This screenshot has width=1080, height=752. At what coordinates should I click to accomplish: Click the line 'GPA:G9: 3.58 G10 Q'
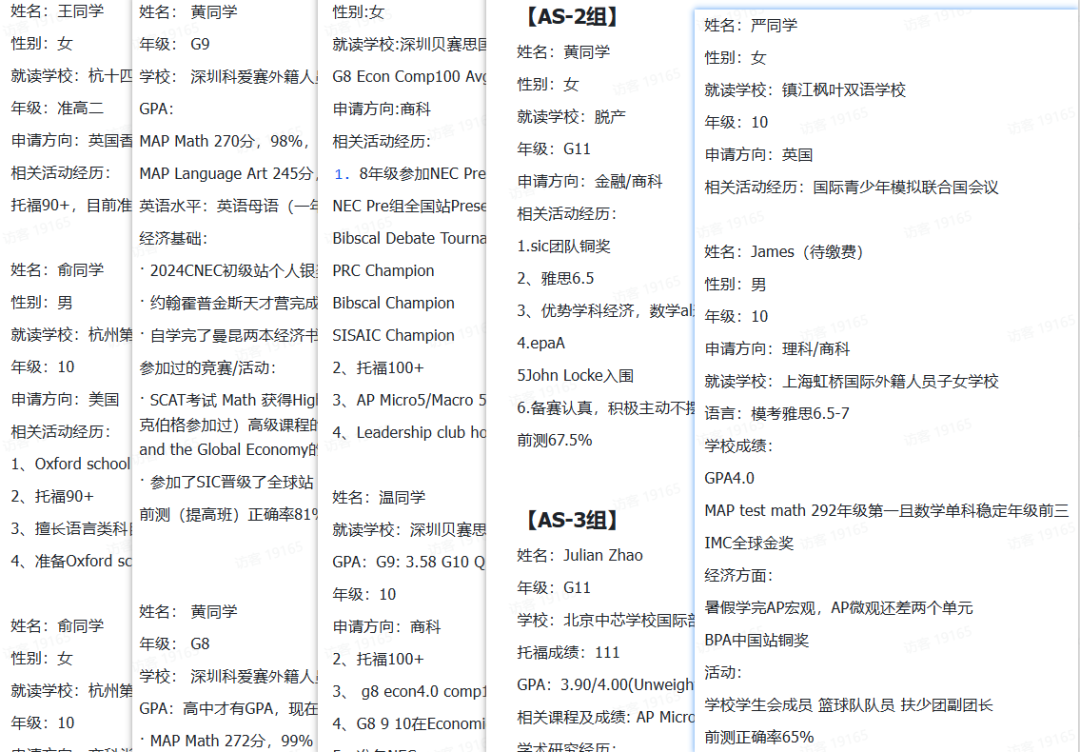[410, 562]
